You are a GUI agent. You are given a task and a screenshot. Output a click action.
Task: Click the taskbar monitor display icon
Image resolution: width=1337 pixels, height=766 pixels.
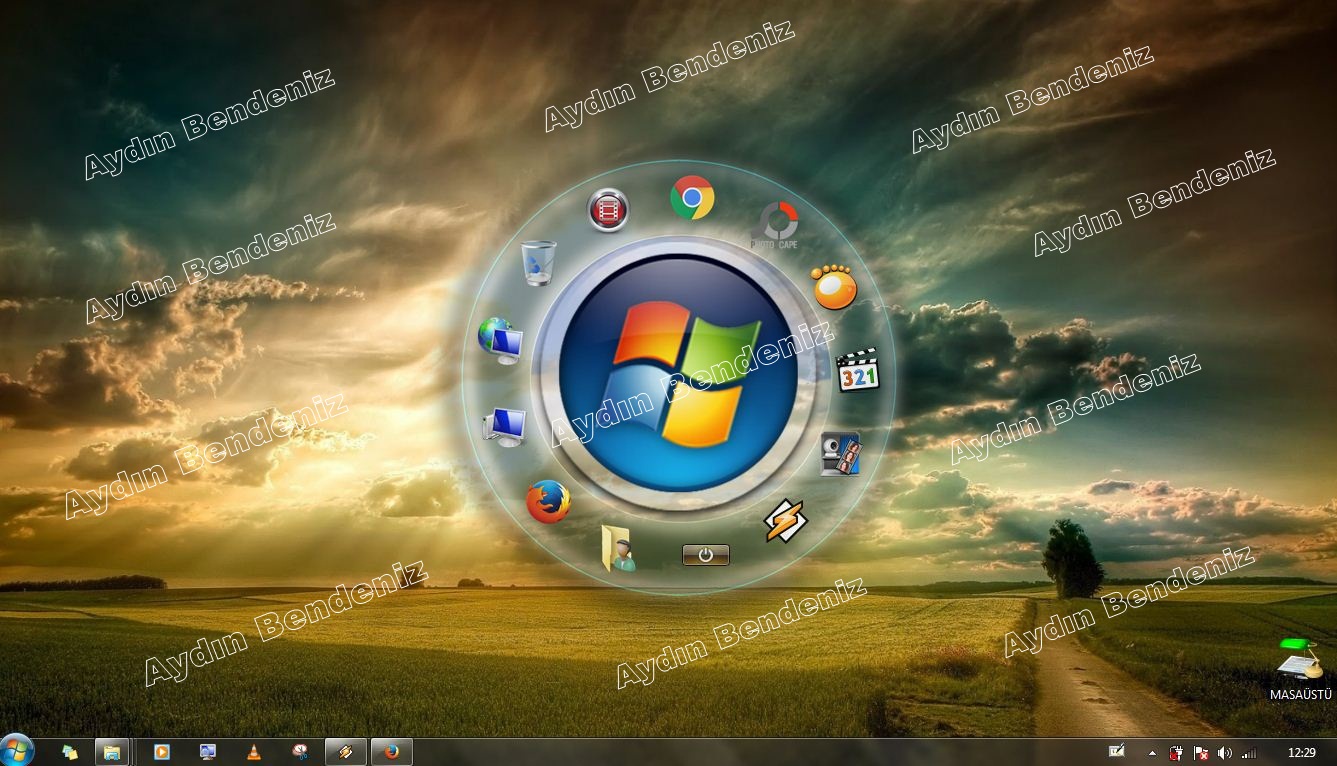(x=207, y=752)
